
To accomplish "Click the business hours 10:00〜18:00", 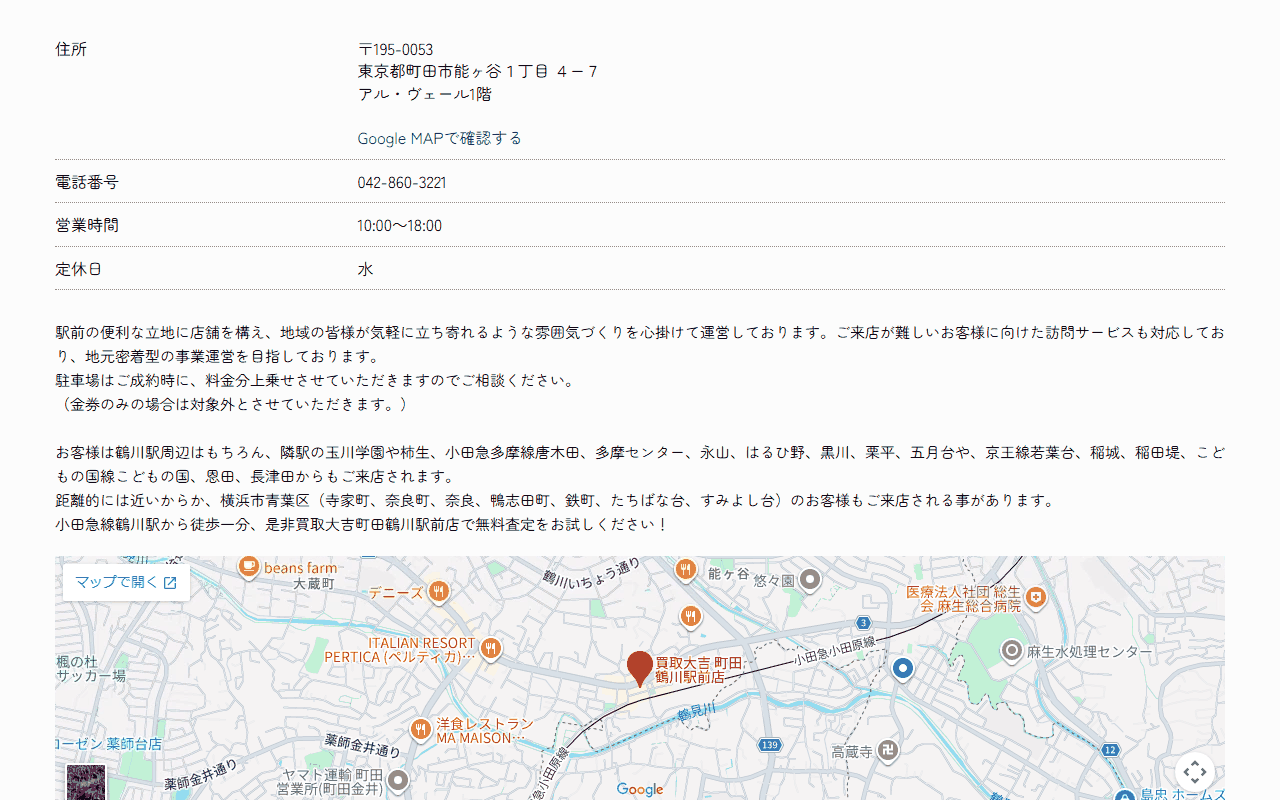I will (400, 226).
